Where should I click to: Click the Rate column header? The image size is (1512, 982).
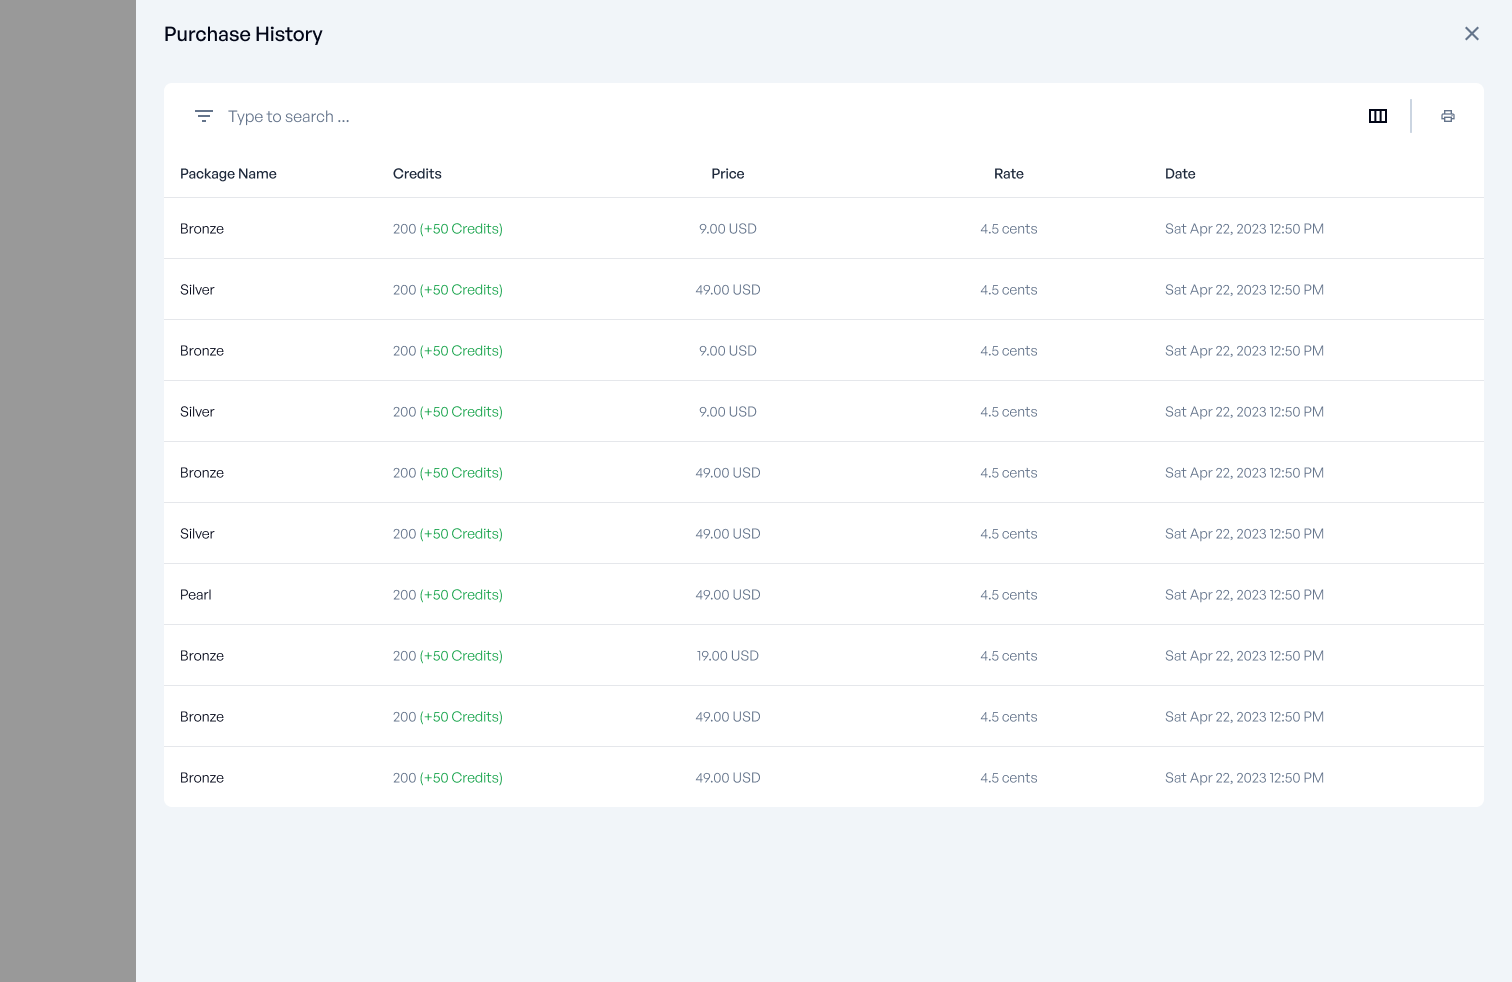coord(1008,174)
